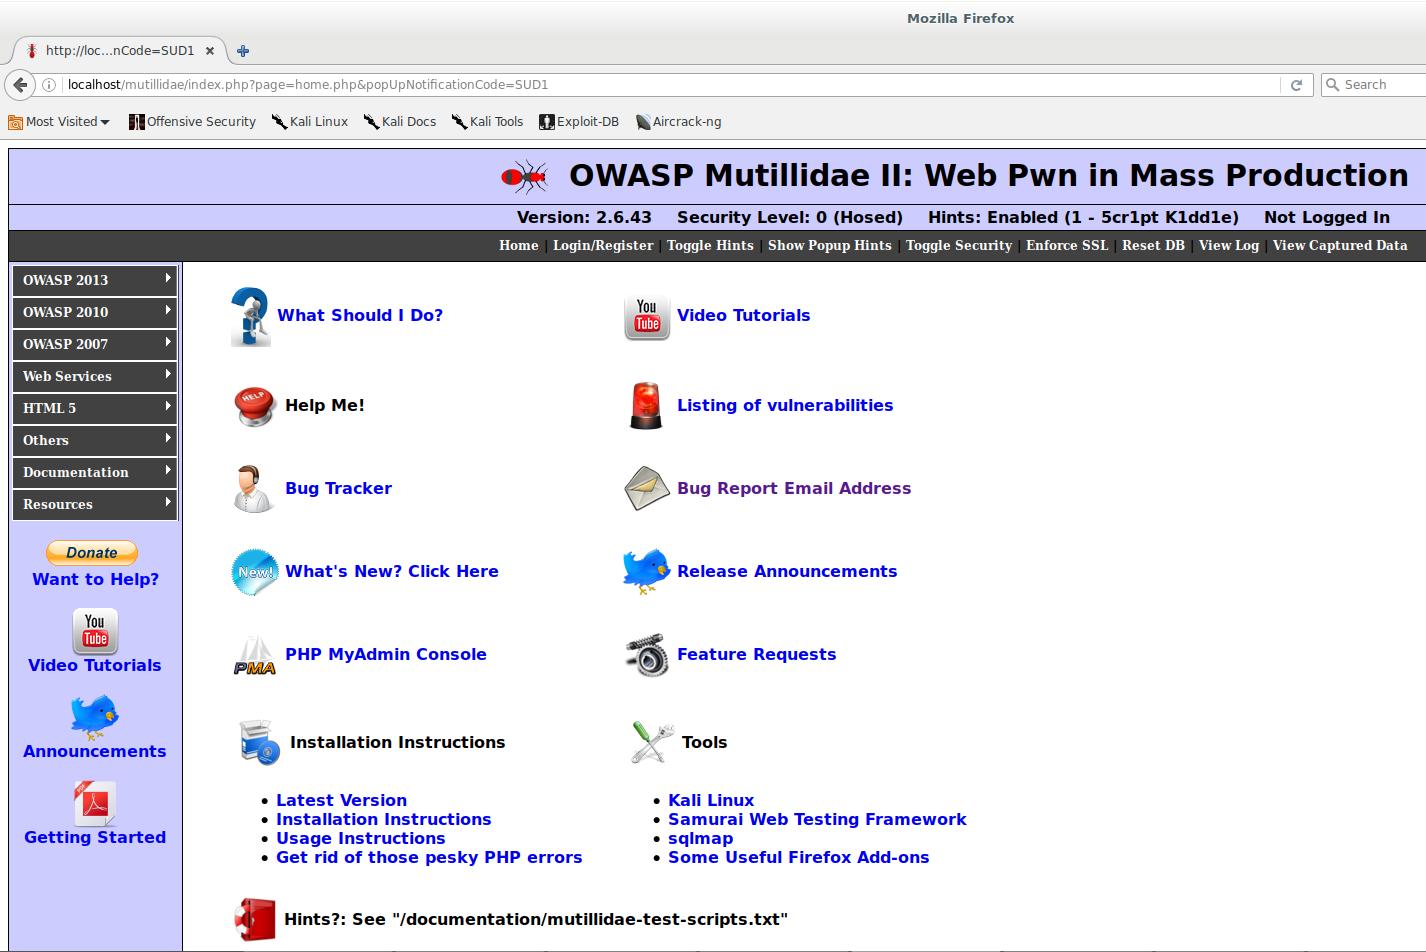Open View Captured Data in the top menu
The height and width of the screenshot is (952, 1426).
(x=1340, y=246)
